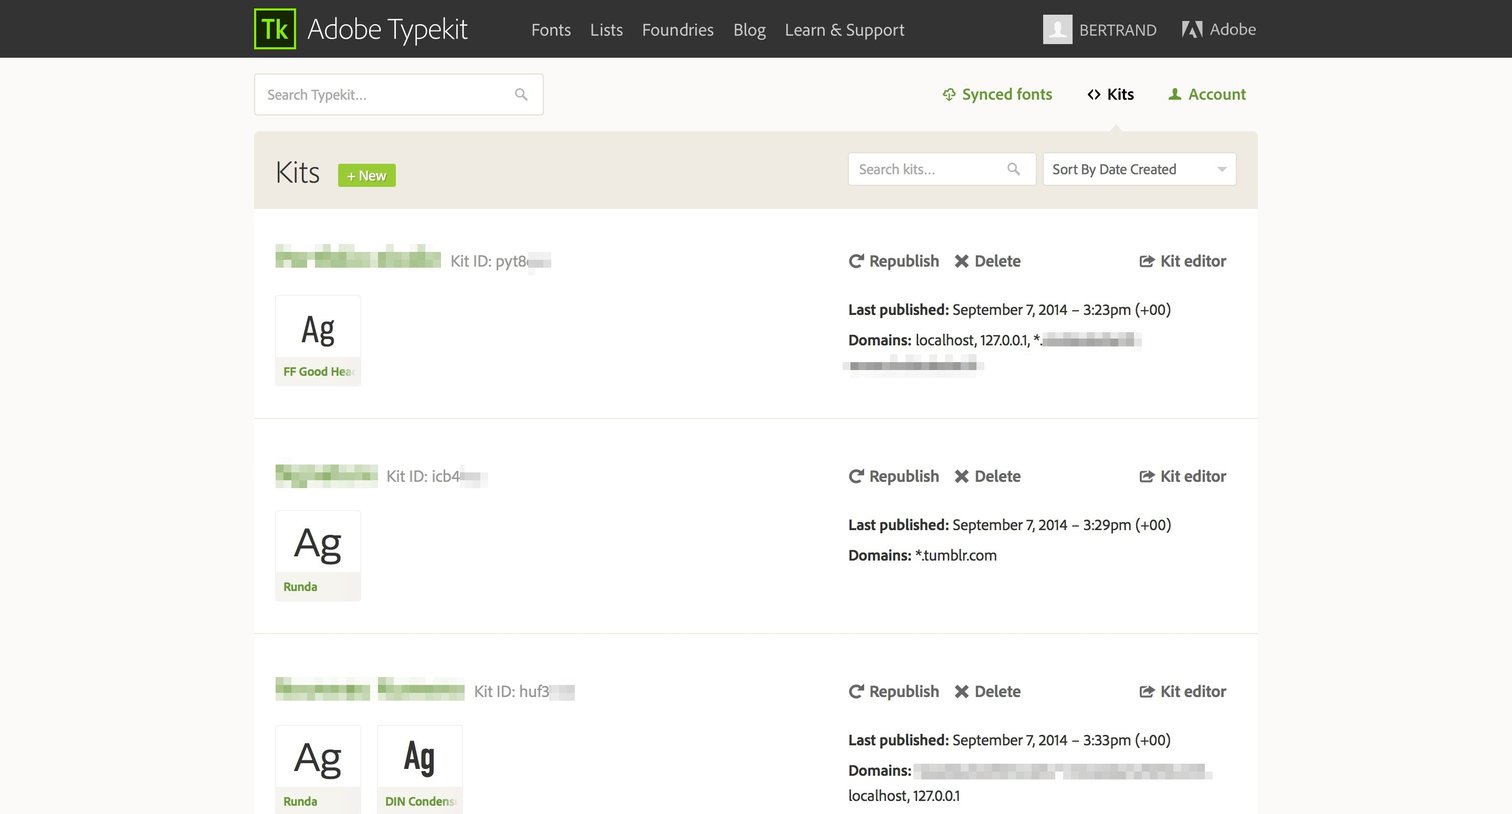The image size is (1512, 814).
Task: Click Delete X icon for kit huf3
Action: tap(961, 691)
